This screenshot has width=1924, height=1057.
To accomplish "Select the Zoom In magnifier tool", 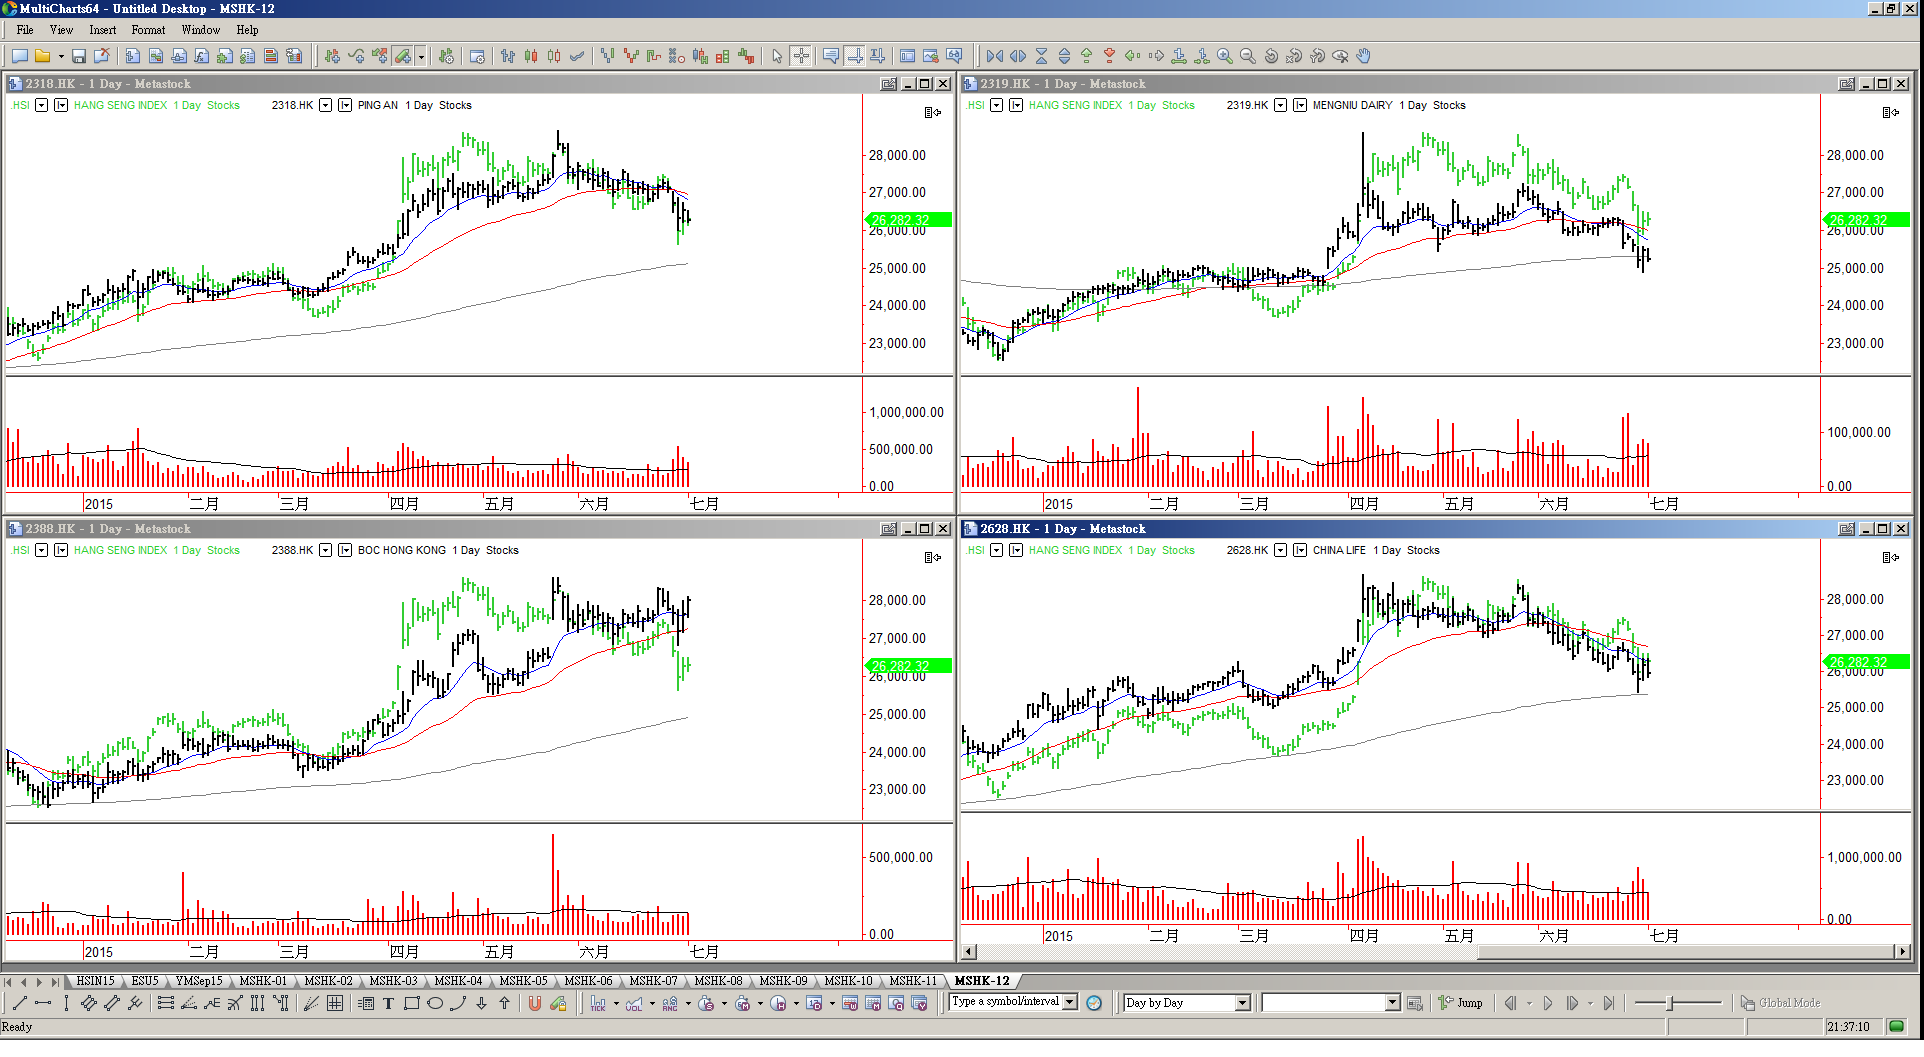I will 1225,56.
